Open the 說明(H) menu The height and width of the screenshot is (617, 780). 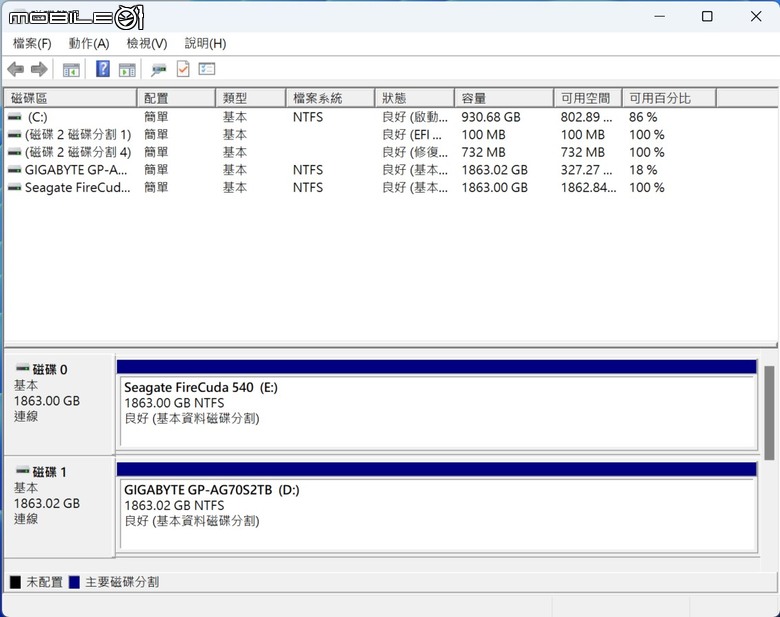[205, 44]
